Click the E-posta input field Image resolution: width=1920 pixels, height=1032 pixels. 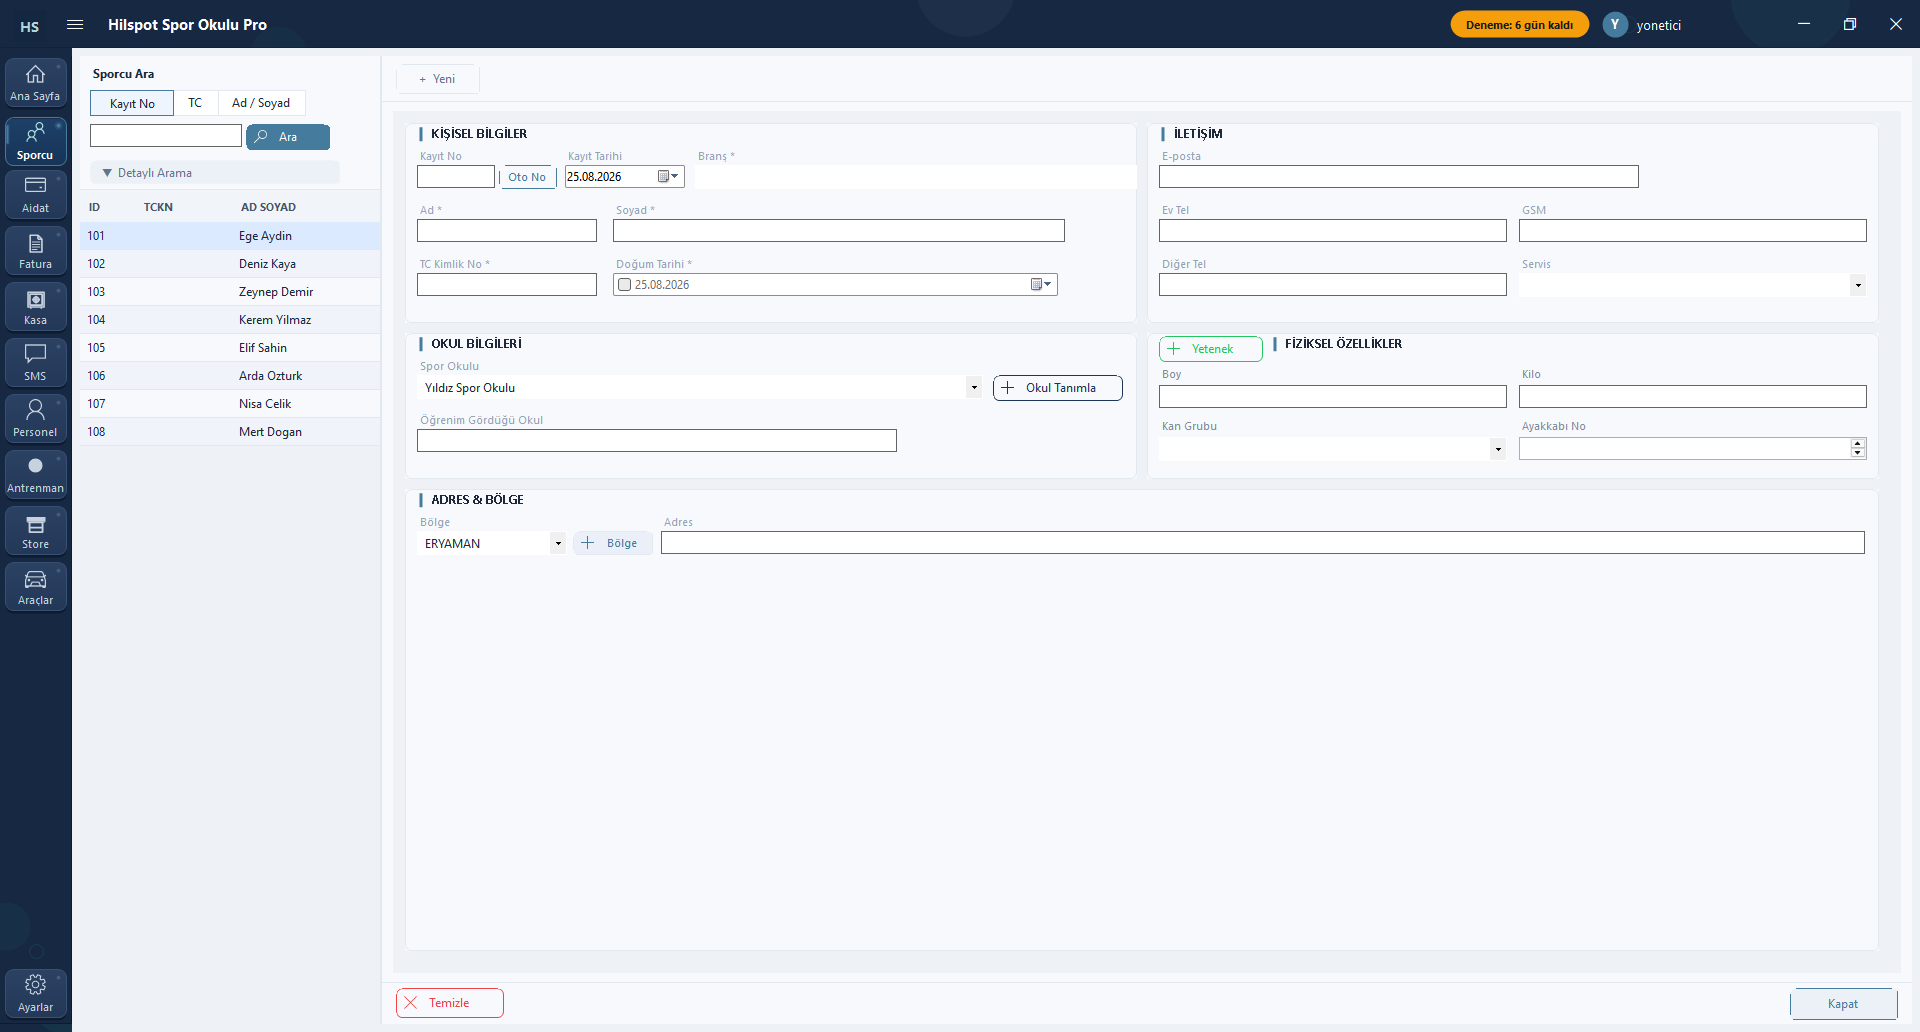point(1399,177)
